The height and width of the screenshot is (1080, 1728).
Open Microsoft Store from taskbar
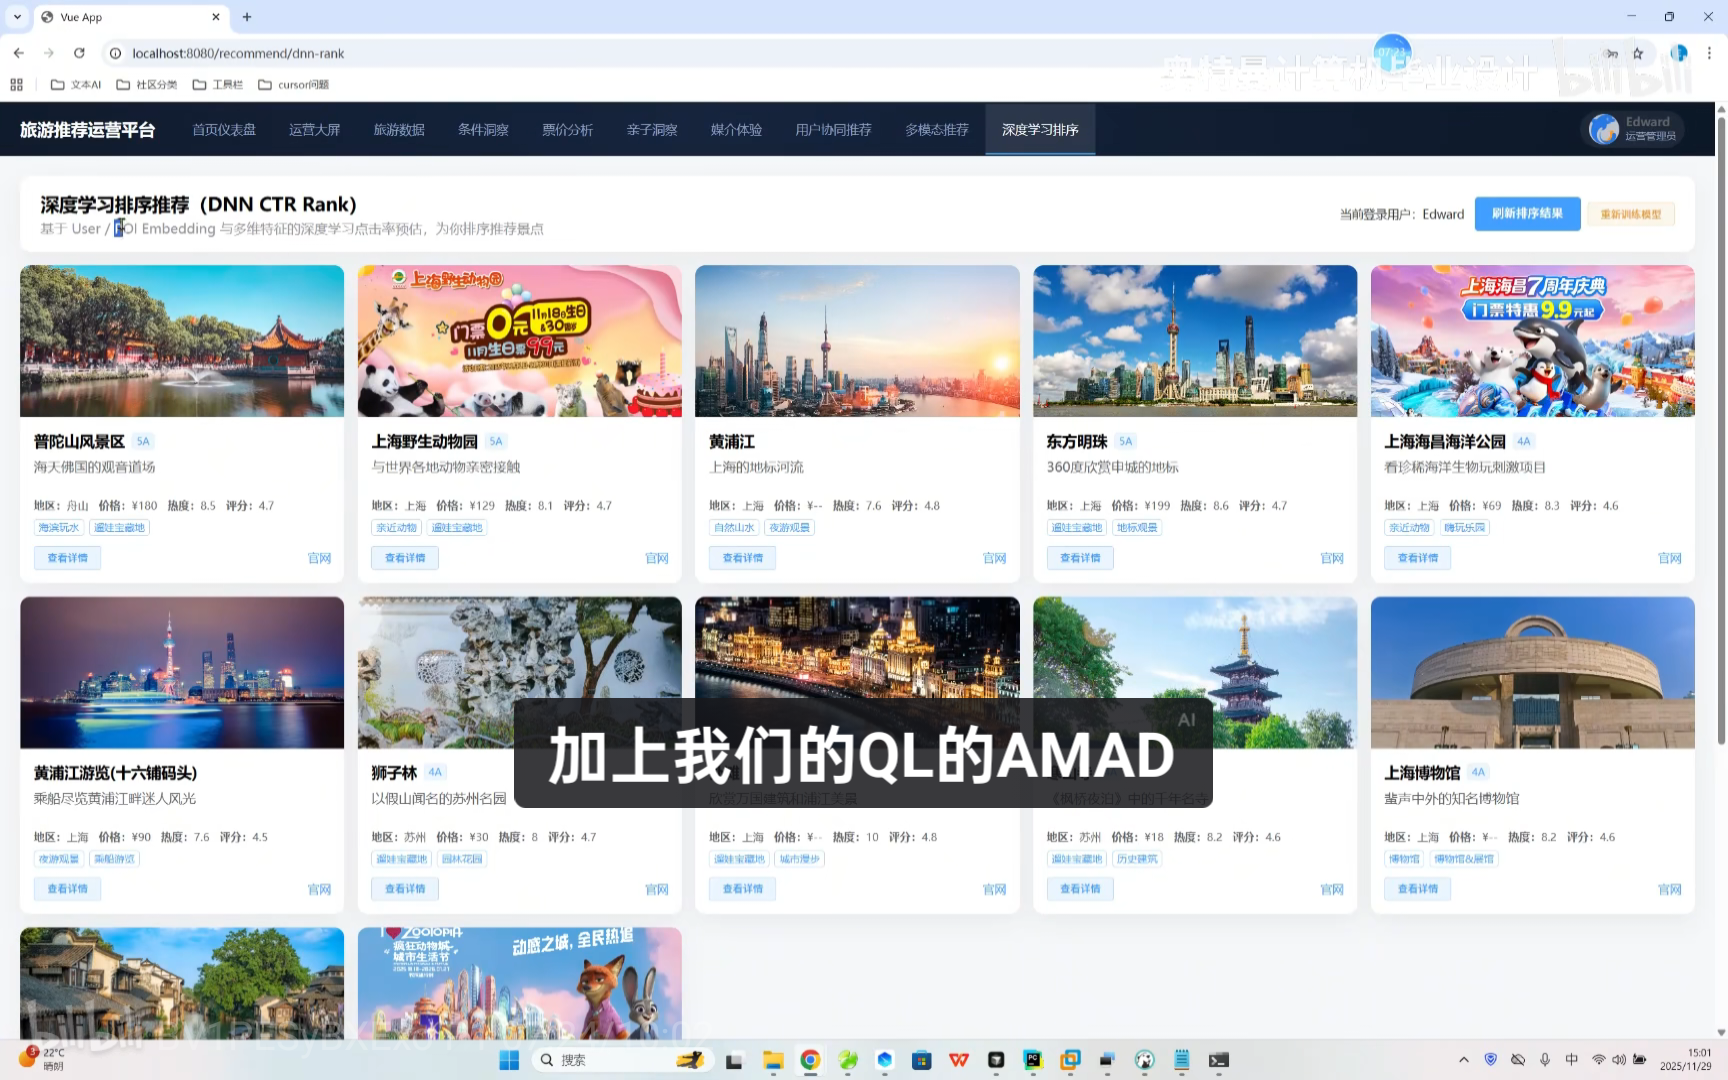point(922,1060)
